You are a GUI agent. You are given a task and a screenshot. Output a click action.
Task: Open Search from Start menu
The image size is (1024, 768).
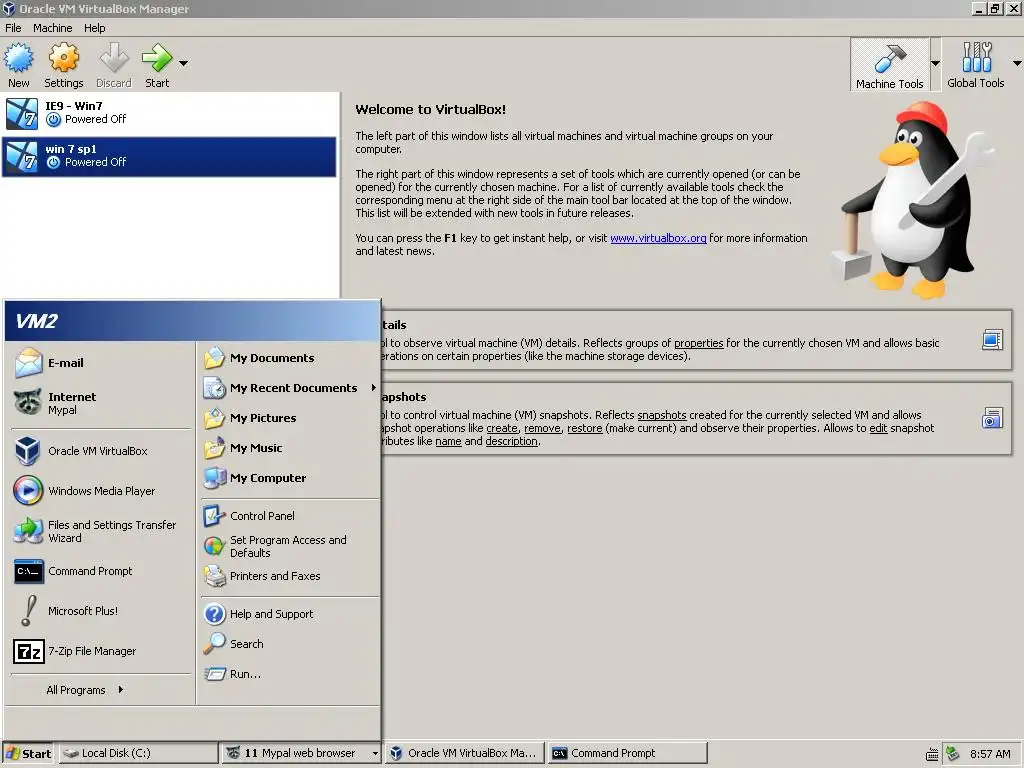pos(289,644)
